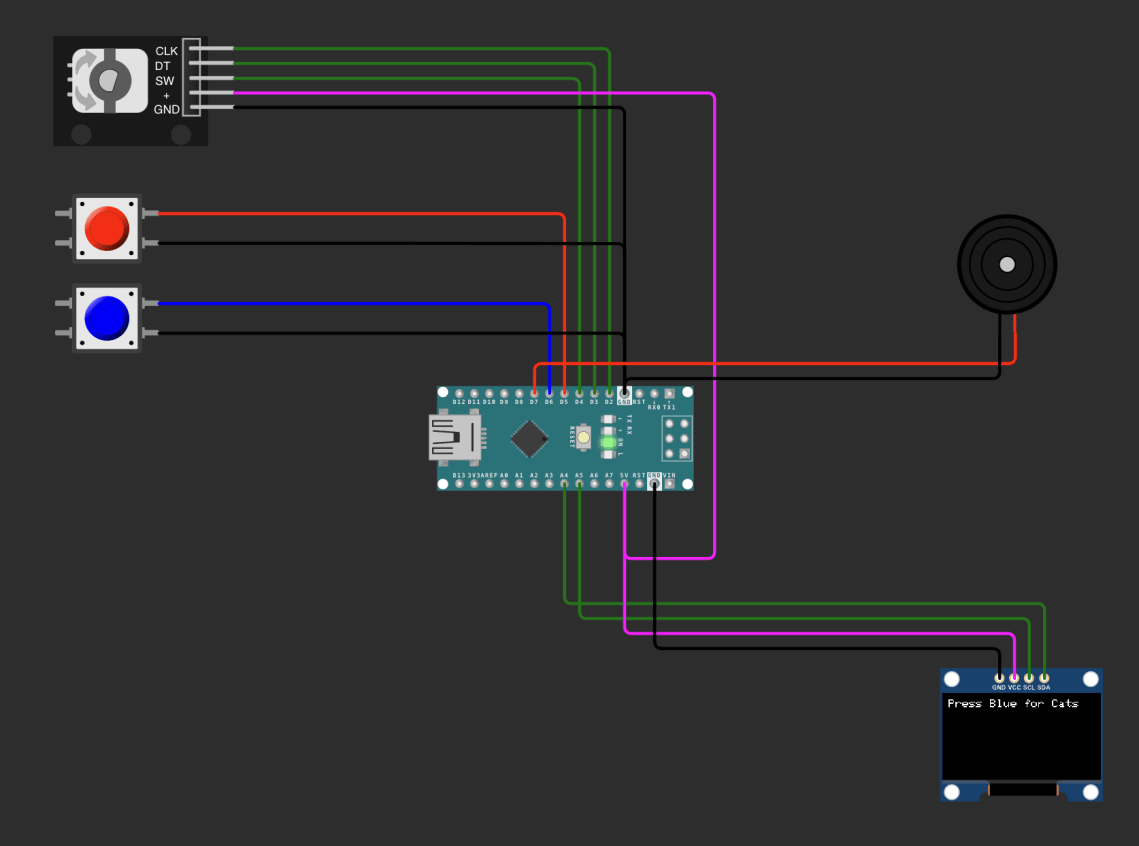1139x846 pixels.
Task: Click the rotary encoder knob
Action: pyautogui.click(x=110, y=81)
